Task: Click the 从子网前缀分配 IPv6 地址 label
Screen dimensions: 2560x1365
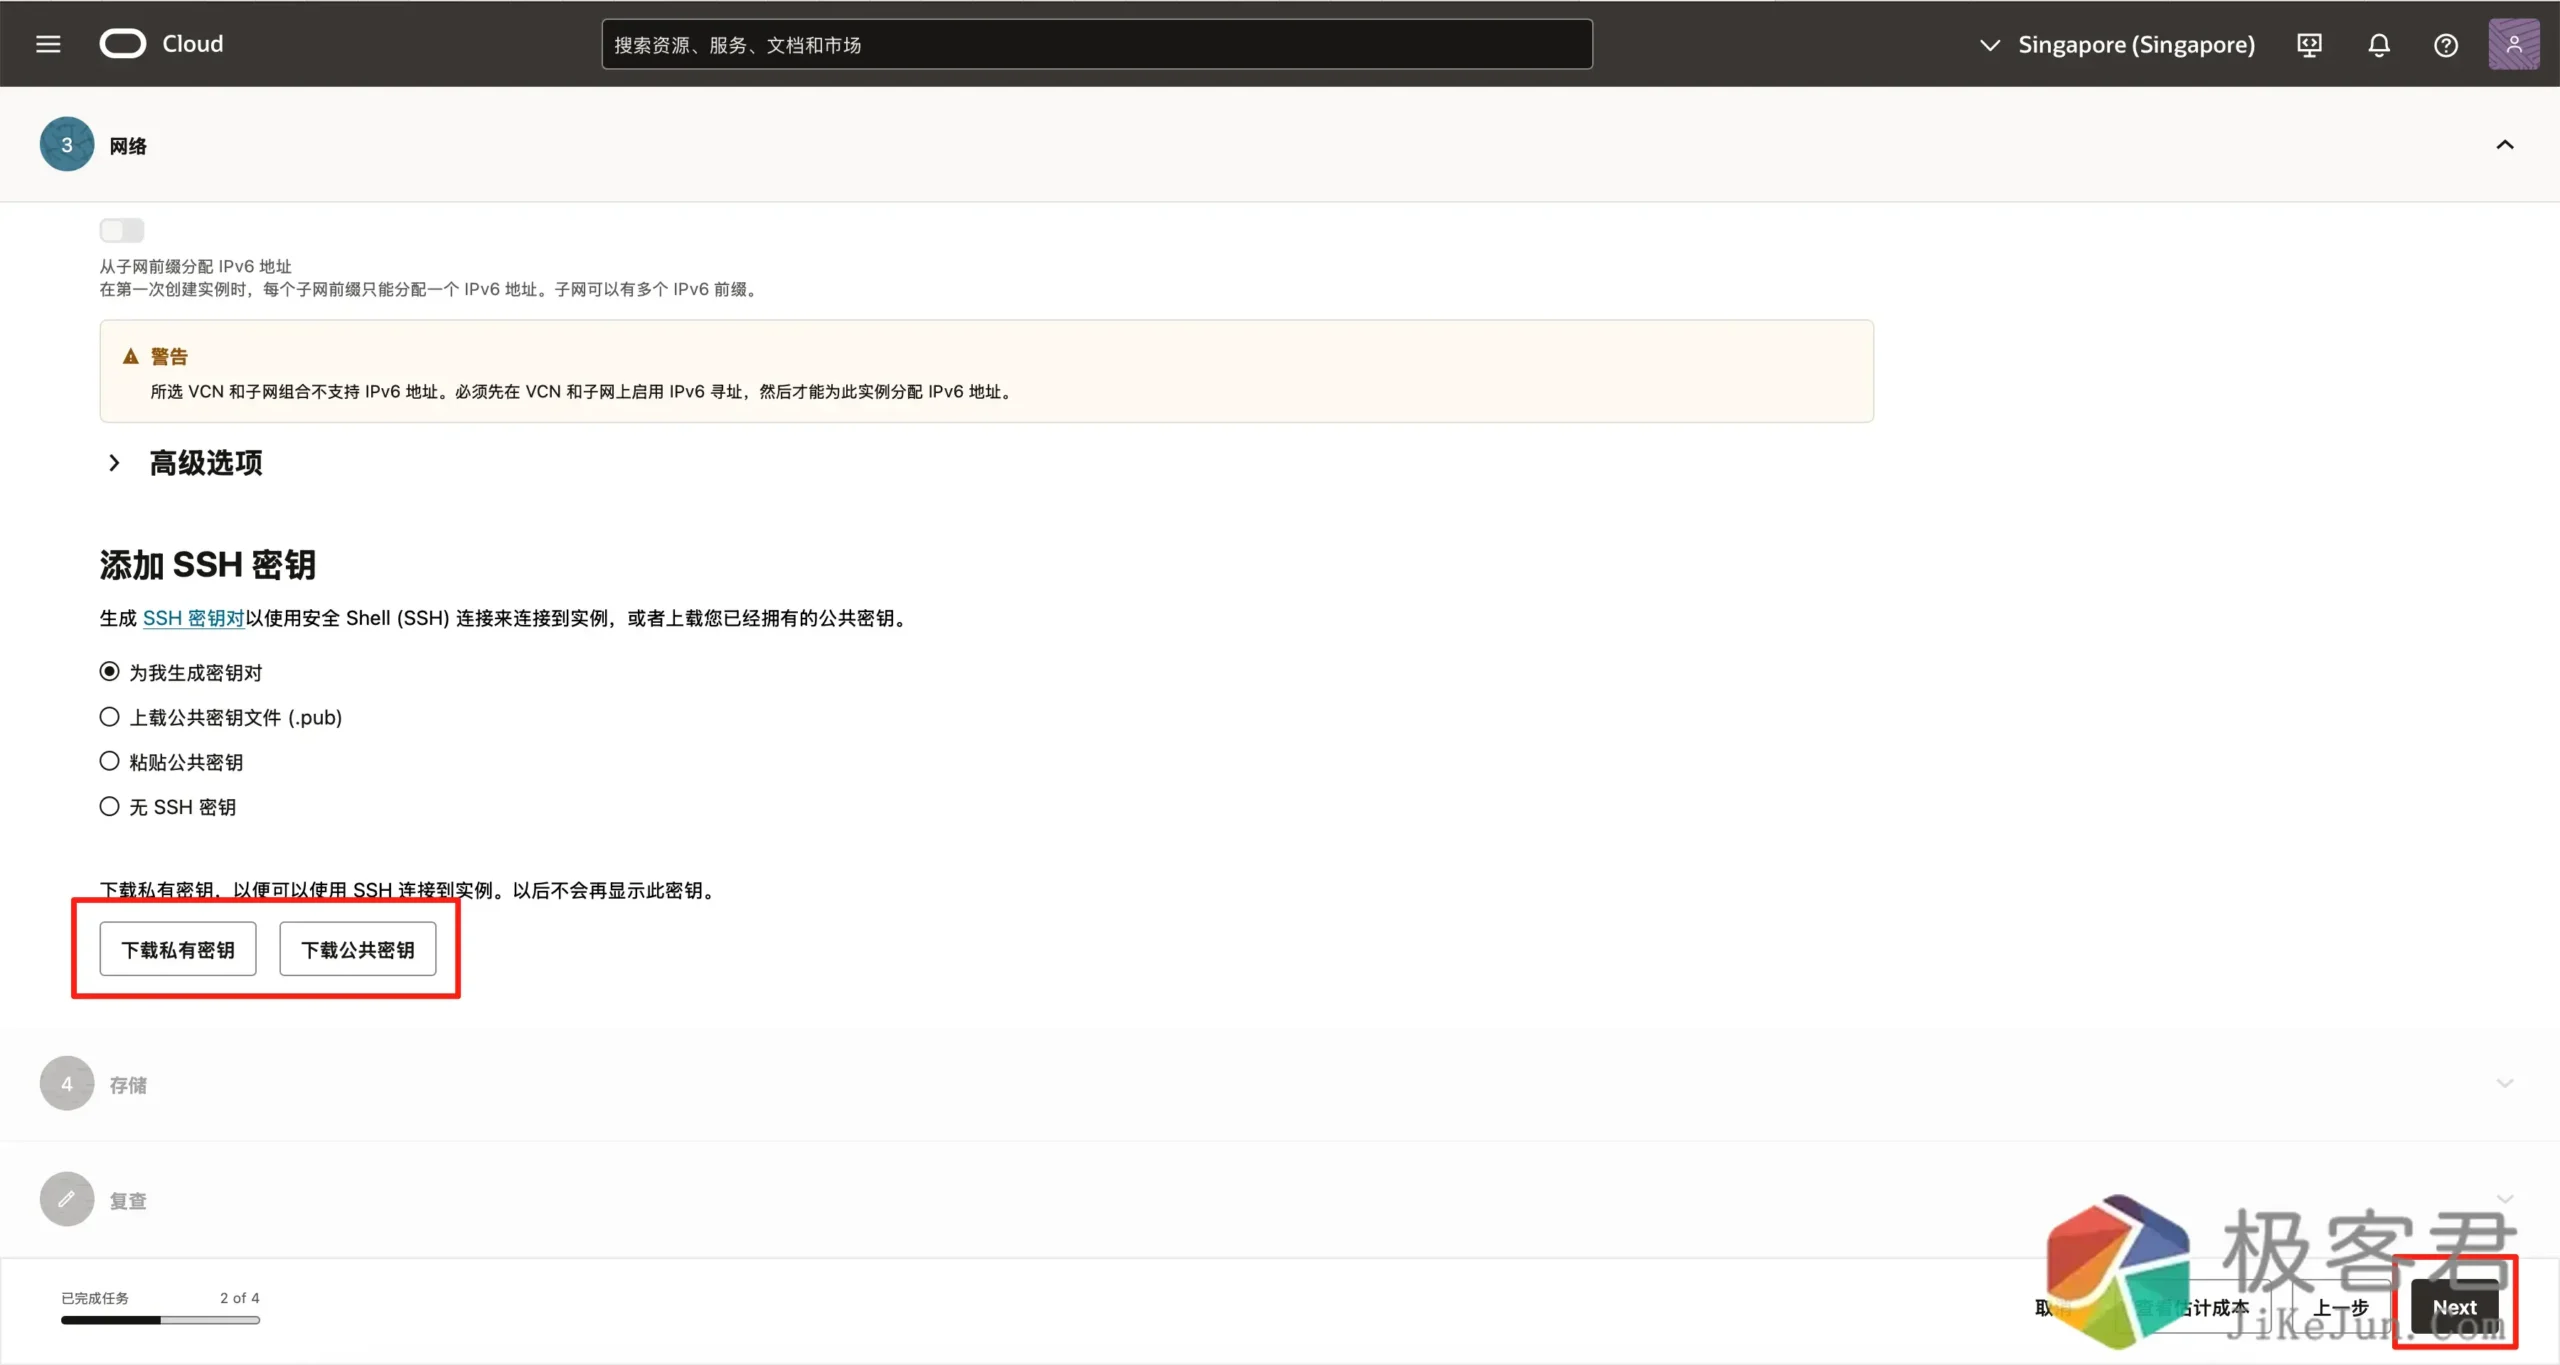Action: [195, 266]
